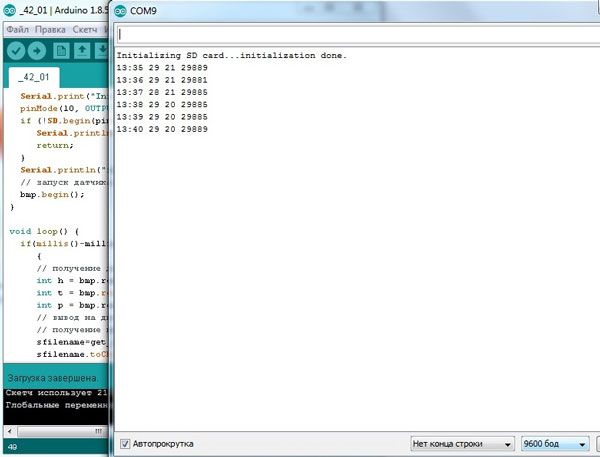Select the _42_01 sketch tab
The width and height of the screenshot is (600, 457).
pyautogui.click(x=34, y=78)
